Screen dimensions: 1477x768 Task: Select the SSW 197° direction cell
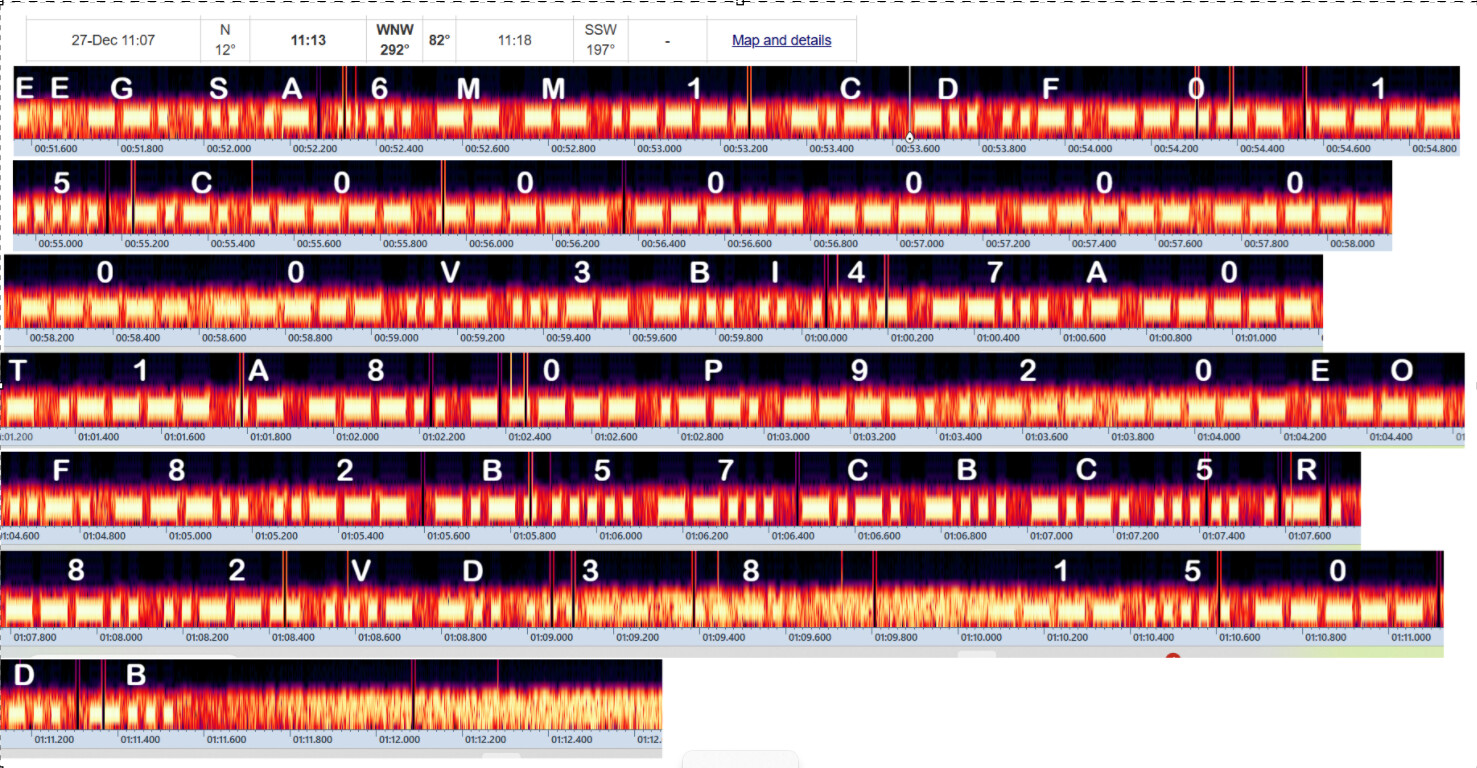[600, 41]
